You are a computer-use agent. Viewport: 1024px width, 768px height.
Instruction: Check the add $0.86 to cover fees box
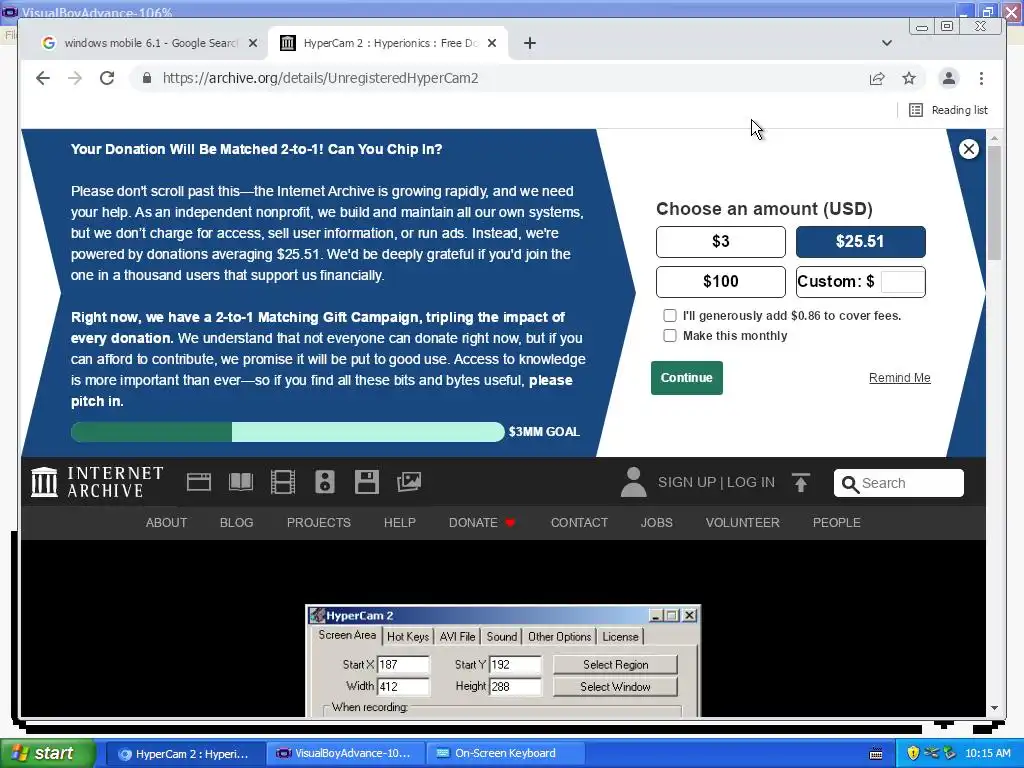click(x=669, y=315)
